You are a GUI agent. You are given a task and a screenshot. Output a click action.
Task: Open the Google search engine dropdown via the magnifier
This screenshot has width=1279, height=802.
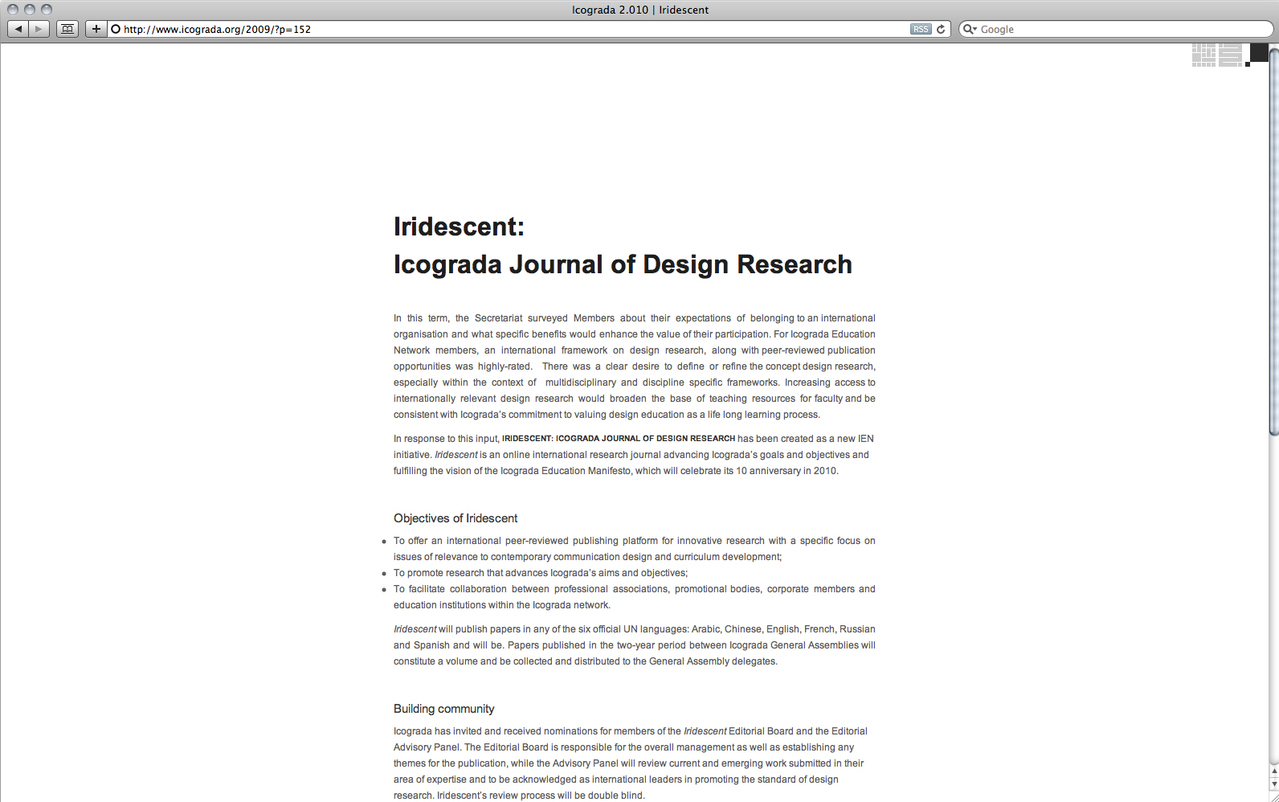[x=967, y=29]
